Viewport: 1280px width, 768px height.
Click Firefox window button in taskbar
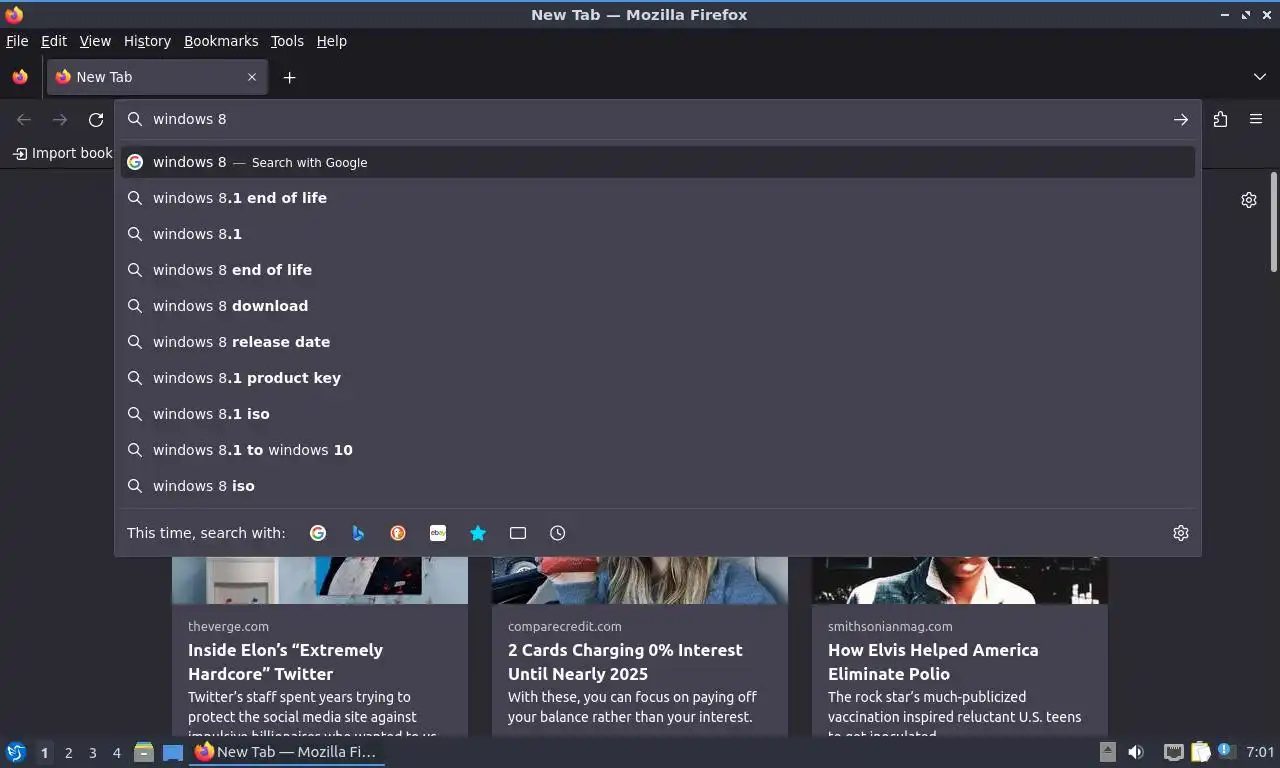[x=287, y=752]
